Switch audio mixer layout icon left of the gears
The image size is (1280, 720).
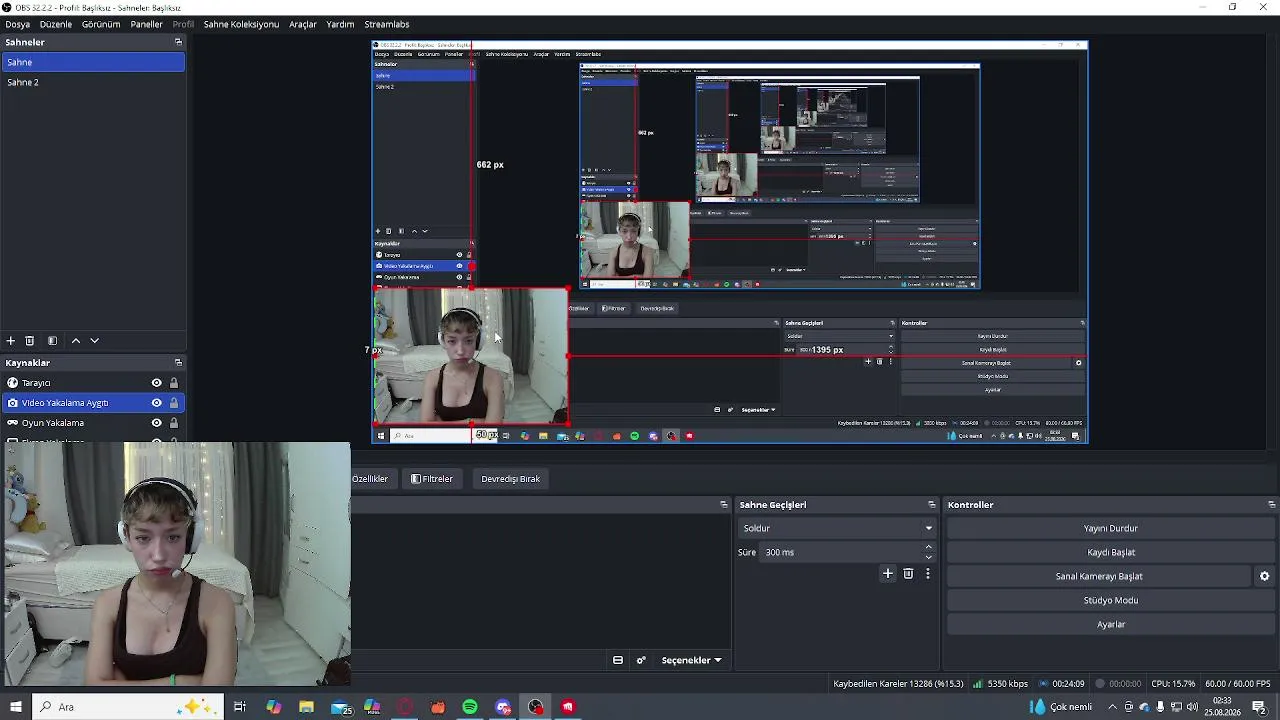(x=618, y=660)
